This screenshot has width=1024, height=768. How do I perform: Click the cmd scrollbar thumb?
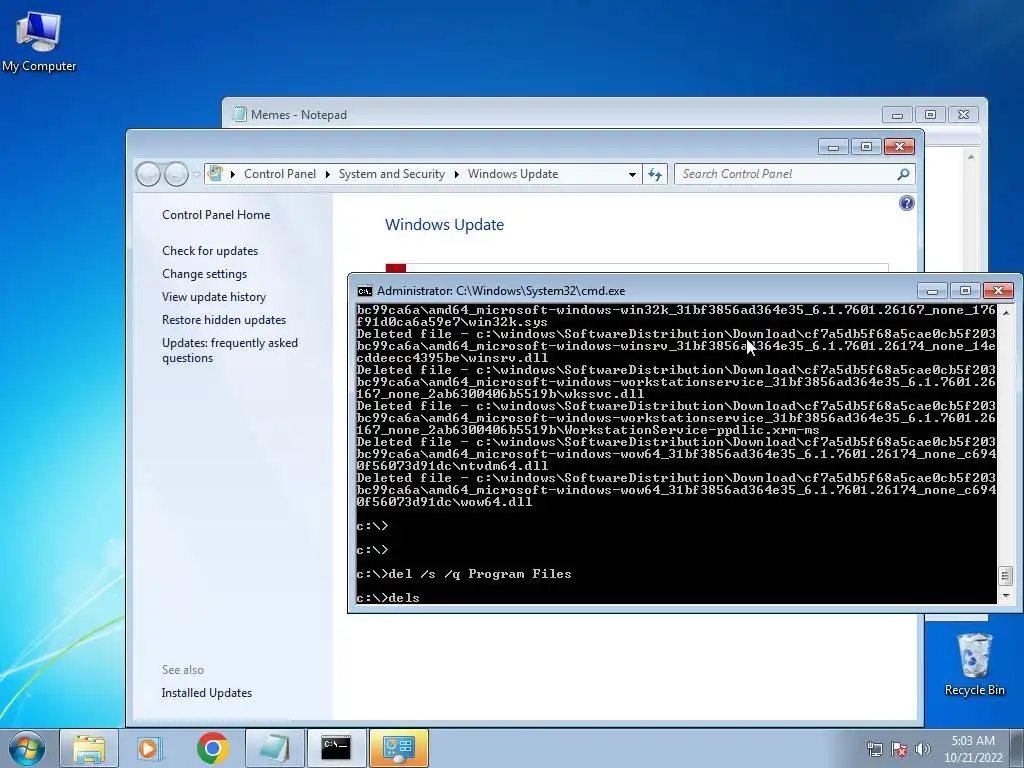pos(1006,576)
